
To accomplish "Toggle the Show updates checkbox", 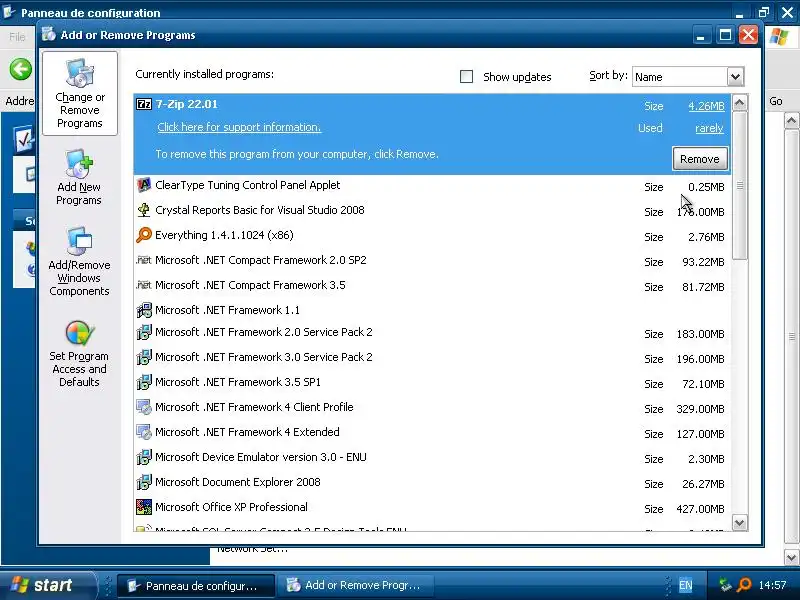I will point(466,77).
